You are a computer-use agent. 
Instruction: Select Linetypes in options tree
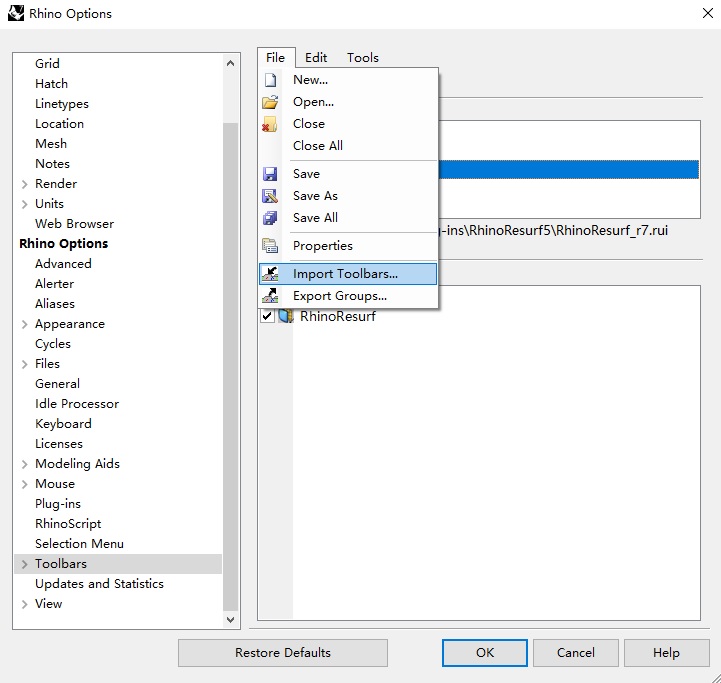(62, 104)
